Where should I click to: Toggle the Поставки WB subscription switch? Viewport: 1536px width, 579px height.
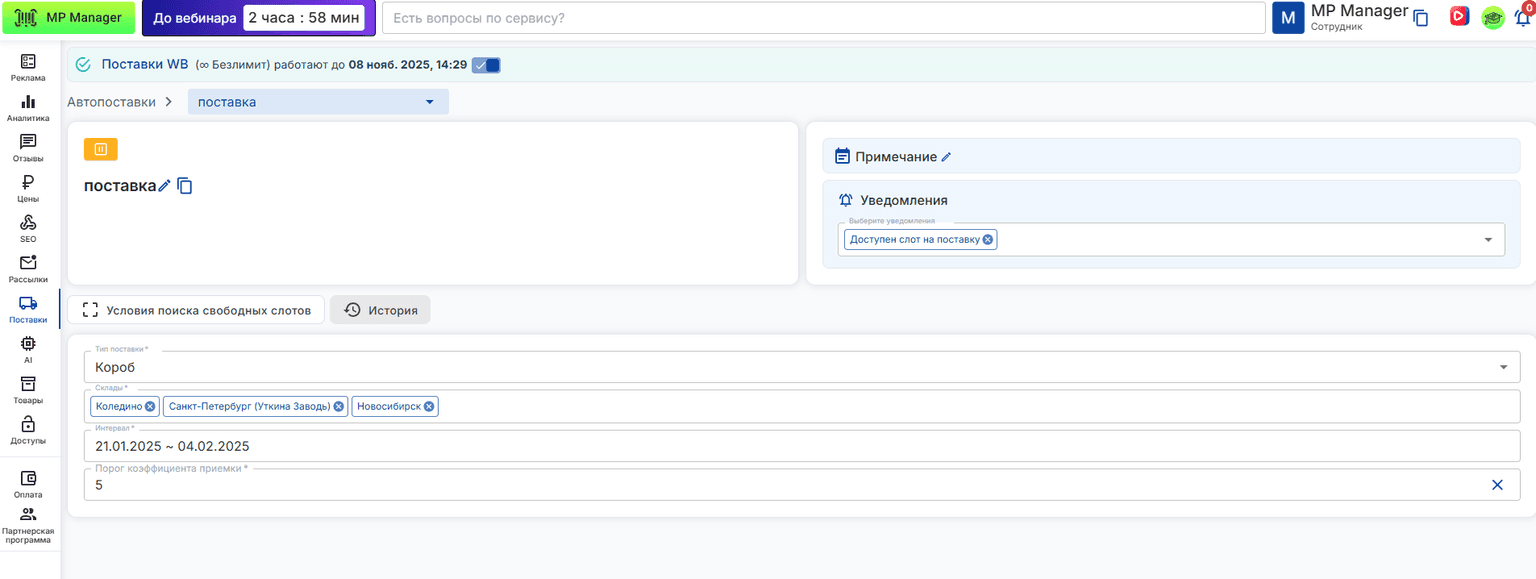486,65
